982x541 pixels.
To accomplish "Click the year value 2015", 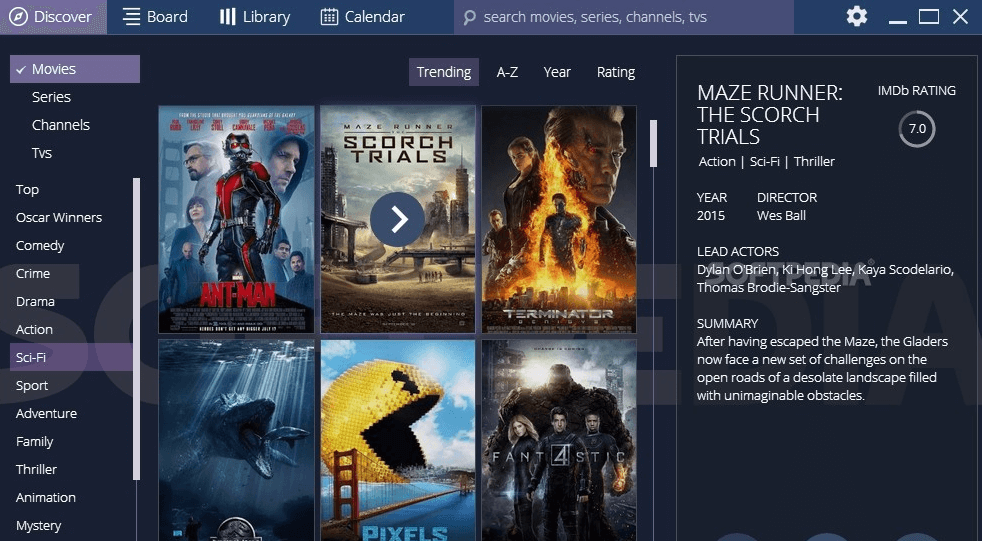I will point(711,215).
